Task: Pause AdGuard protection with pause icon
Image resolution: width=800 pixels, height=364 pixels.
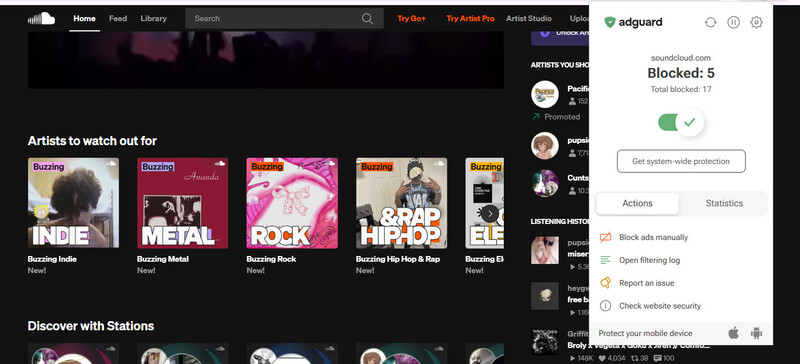Action: click(x=734, y=22)
